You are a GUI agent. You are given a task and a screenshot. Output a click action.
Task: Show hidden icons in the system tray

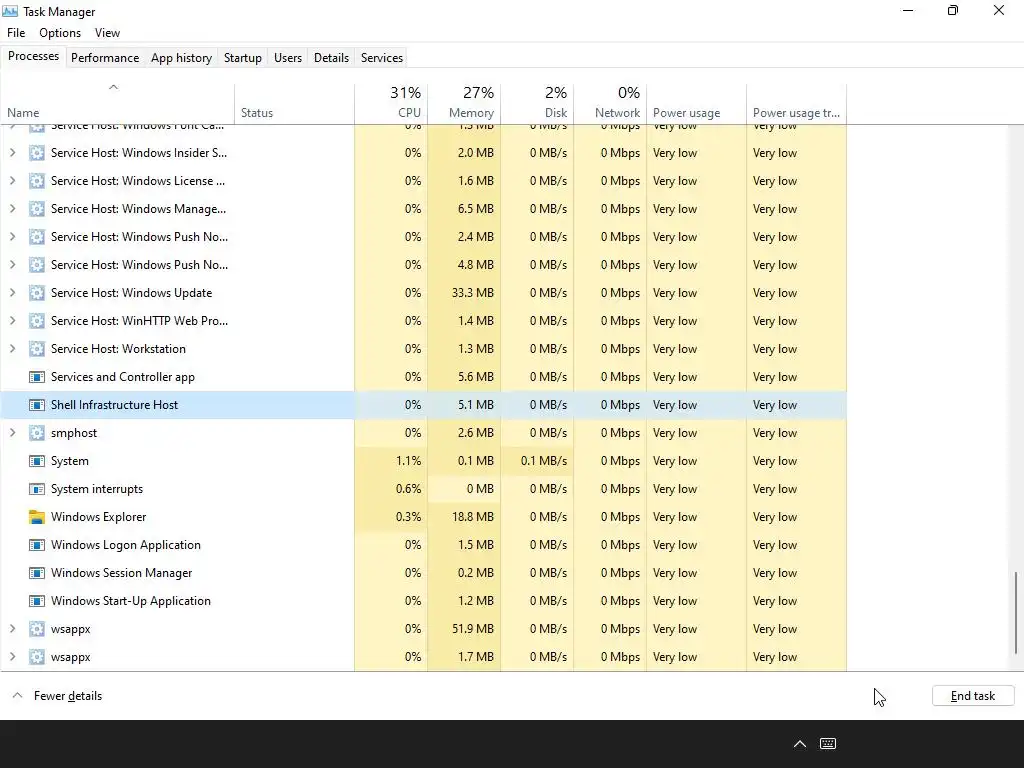[799, 743]
